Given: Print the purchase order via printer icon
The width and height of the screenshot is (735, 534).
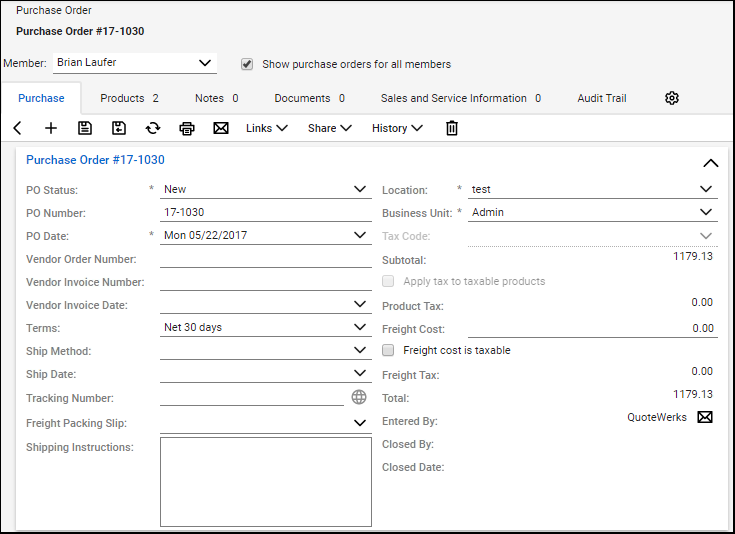Looking at the screenshot, I should point(186,128).
